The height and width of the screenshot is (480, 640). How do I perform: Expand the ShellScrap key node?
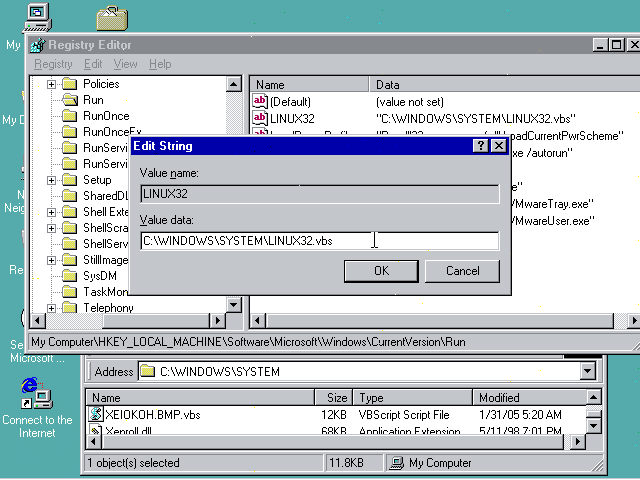pos(51,228)
